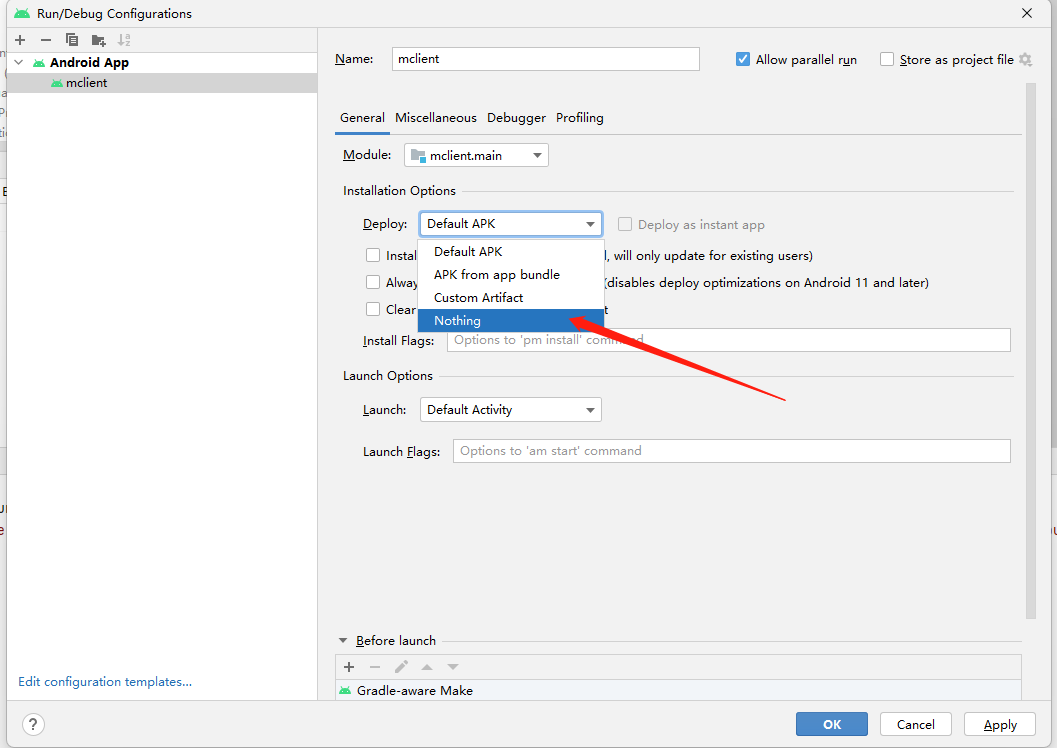
Task: Choose Default APK from the list
Action: click(510, 251)
